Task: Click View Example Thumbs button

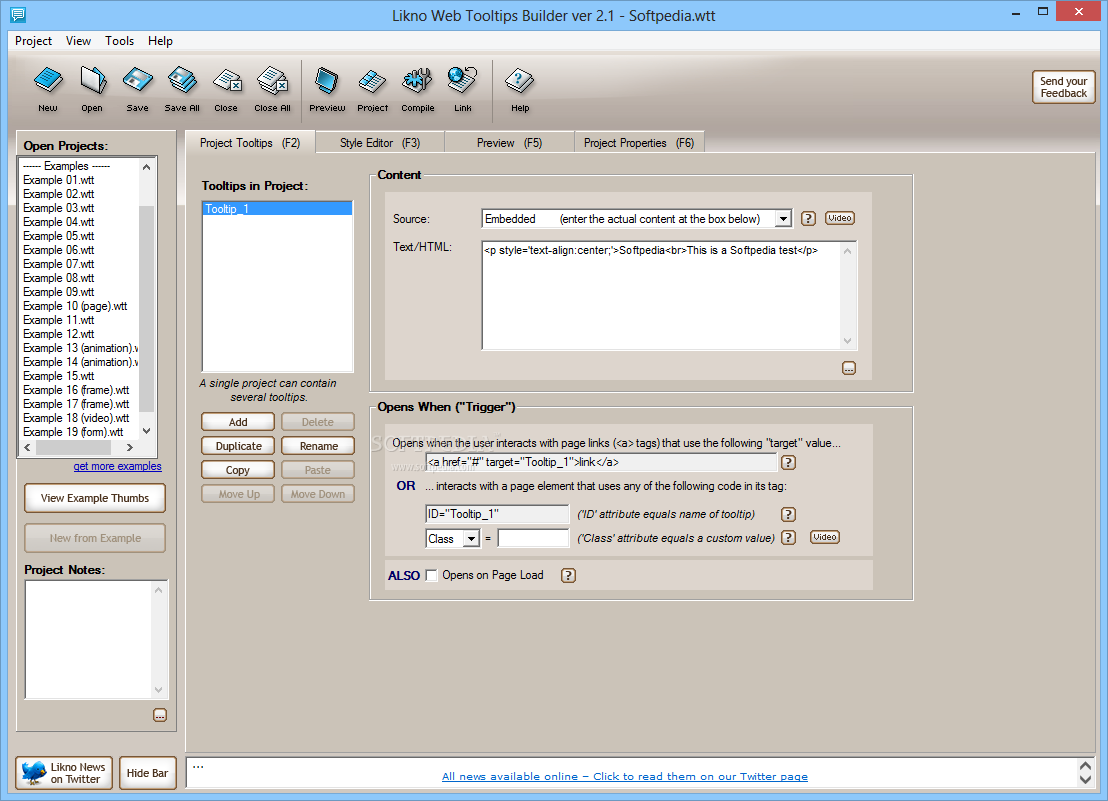Action: pyautogui.click(x=95, y=498)
